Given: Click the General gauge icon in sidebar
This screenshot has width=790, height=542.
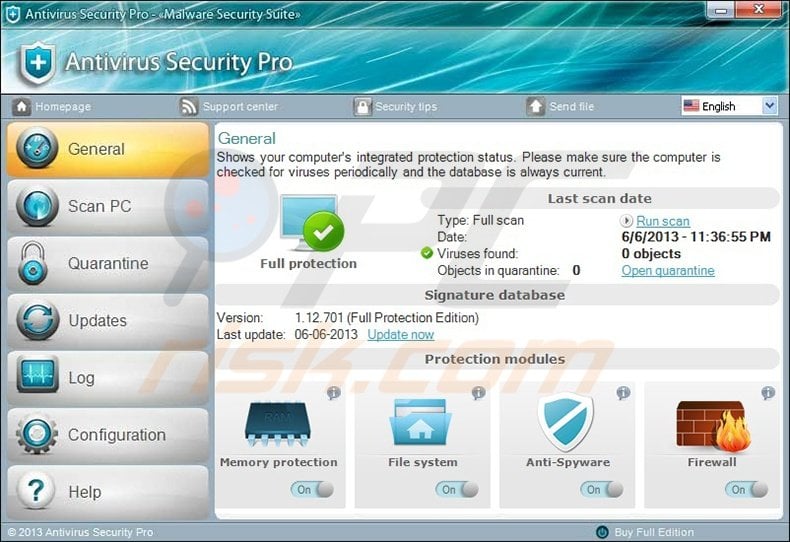Looking at the screenshot, I should (37, 148).
